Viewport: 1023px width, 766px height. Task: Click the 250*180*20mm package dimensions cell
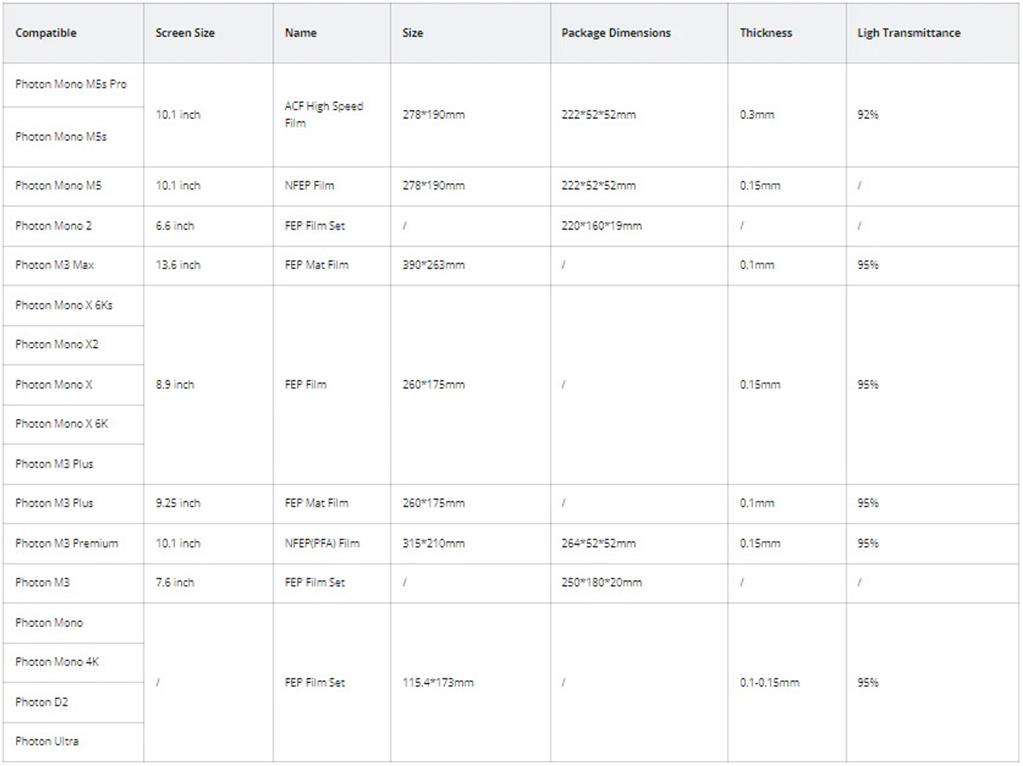pos(639,583)
